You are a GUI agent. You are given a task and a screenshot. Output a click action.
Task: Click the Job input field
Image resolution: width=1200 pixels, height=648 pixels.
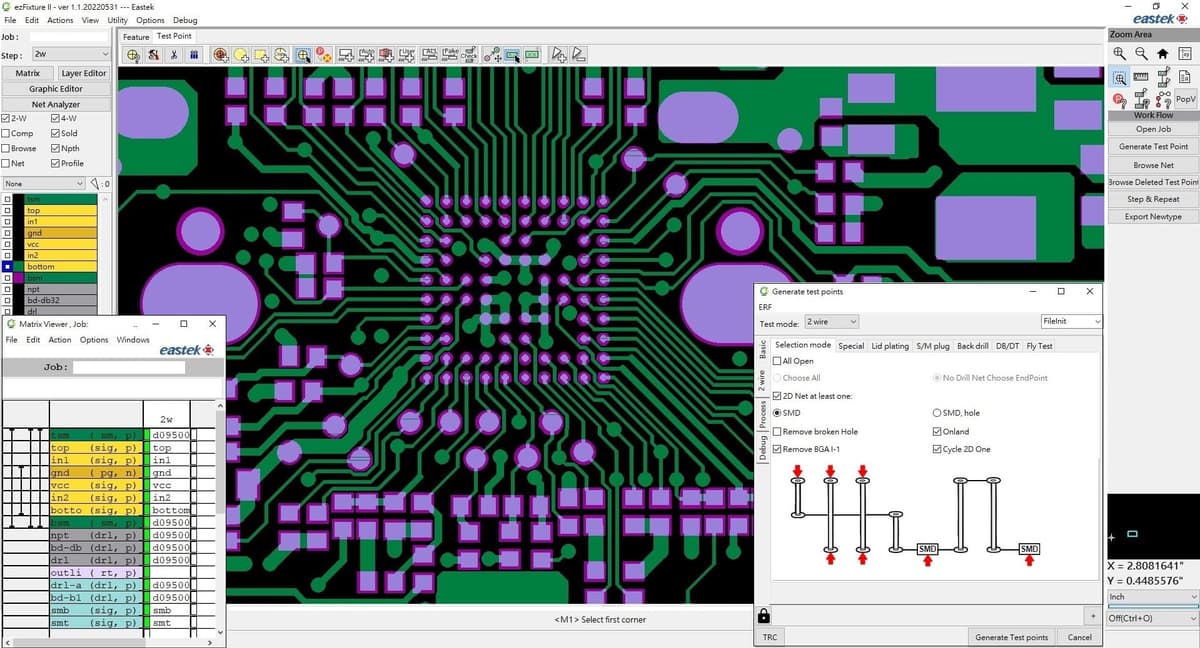click(x=69, y=37)
